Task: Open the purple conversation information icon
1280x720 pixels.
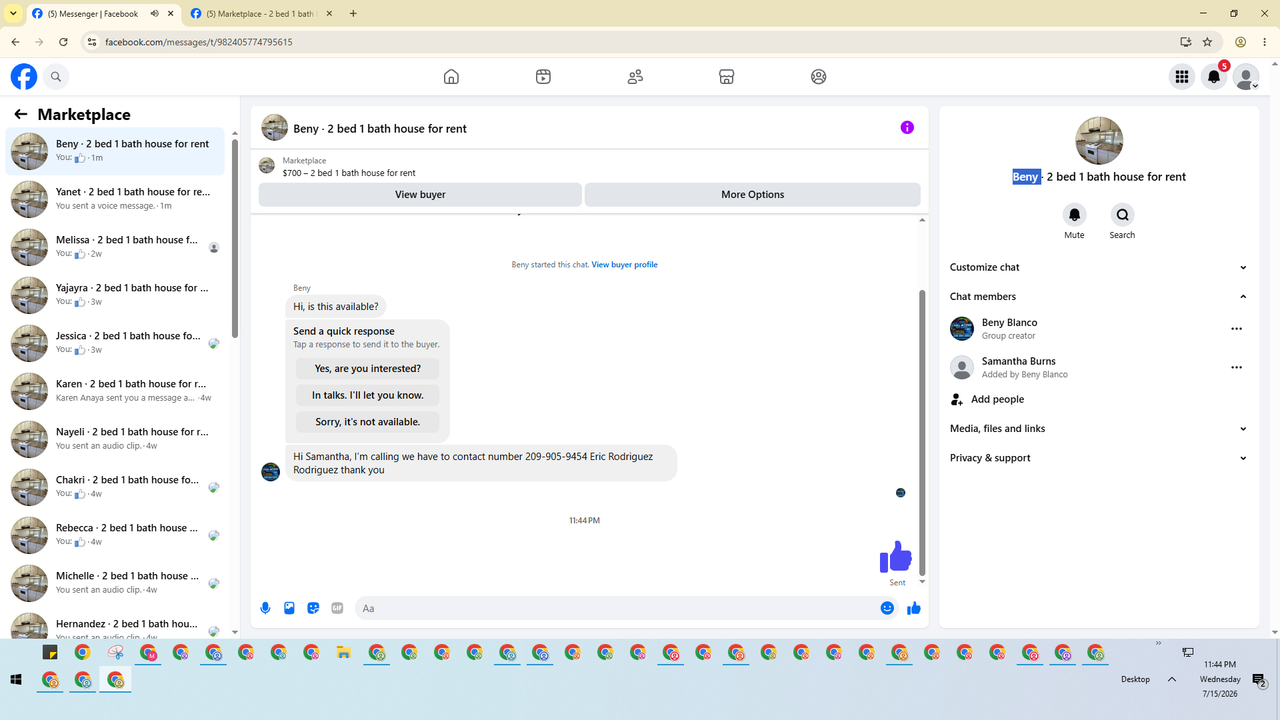Action: pos(907,127)
